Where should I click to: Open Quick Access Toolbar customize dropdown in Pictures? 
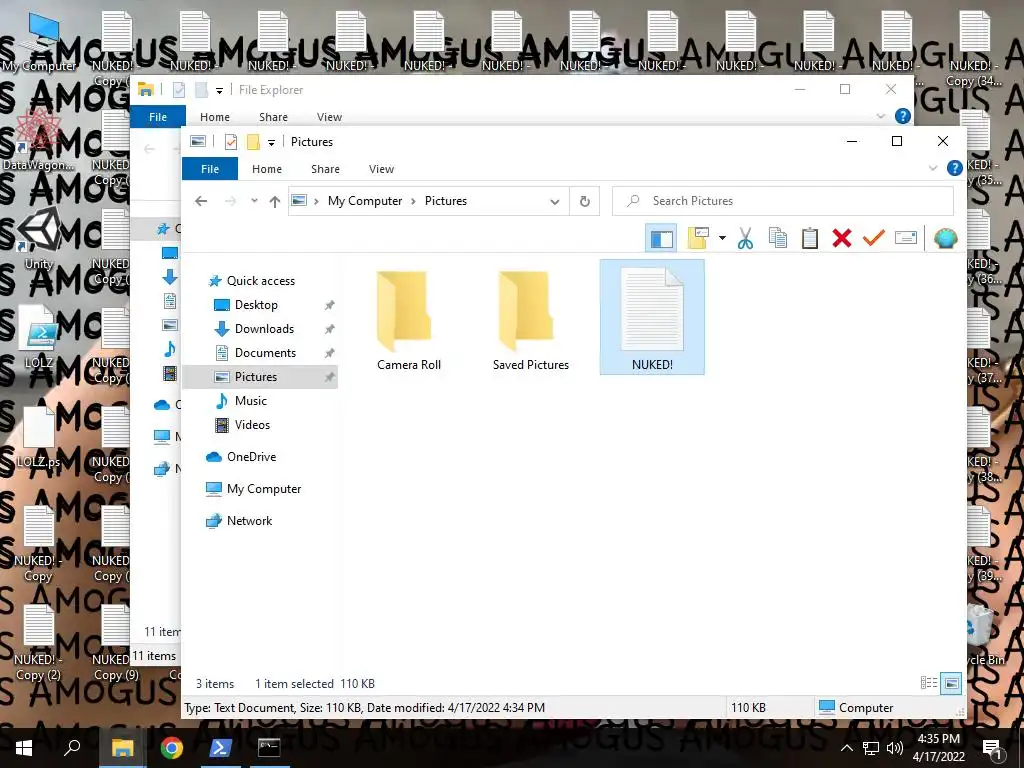coord(271,142)
